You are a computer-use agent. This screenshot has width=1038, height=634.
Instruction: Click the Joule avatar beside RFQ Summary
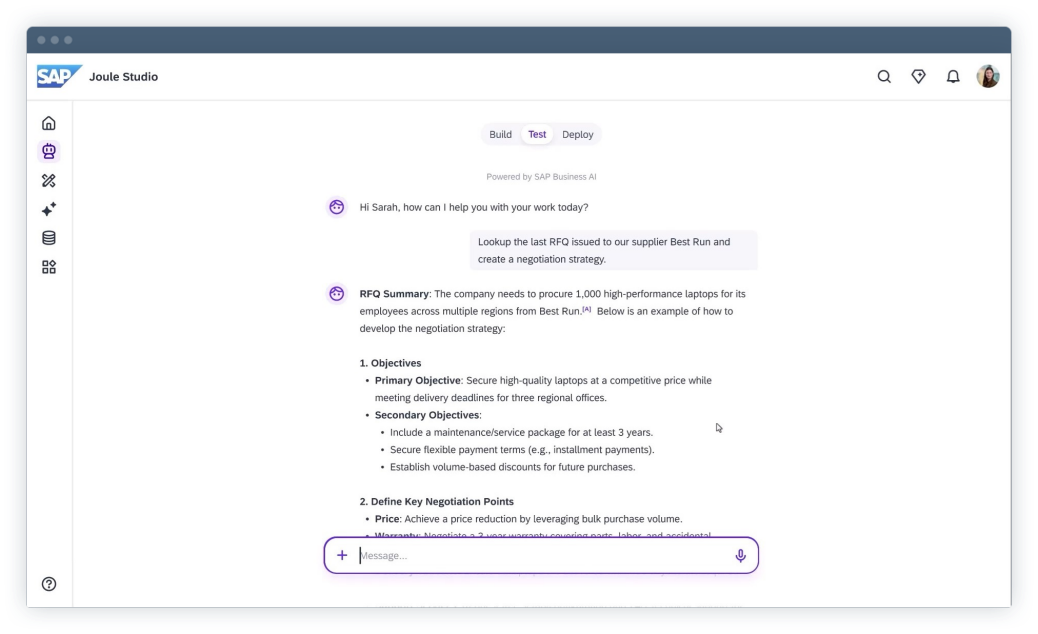[x=336, y=294]
